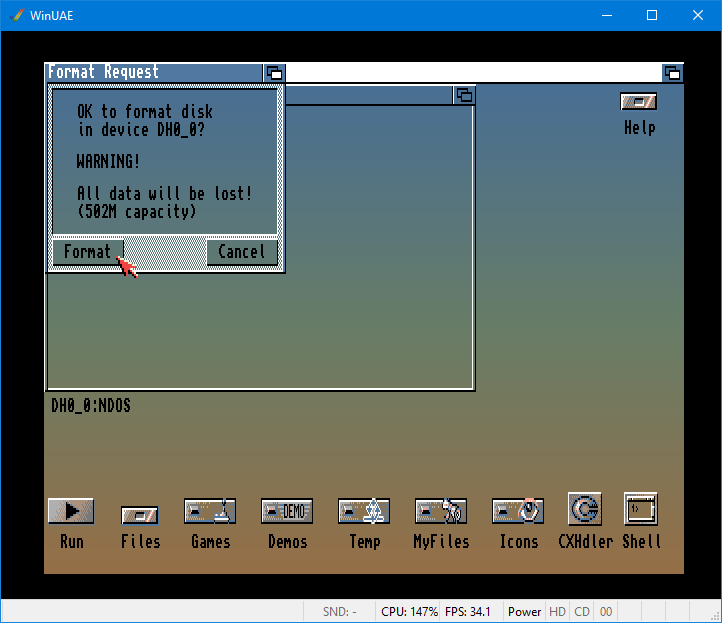The width and height of the screenshot is (722, 623).
Task: Confirm with the Format button
Action: [88, 252]
